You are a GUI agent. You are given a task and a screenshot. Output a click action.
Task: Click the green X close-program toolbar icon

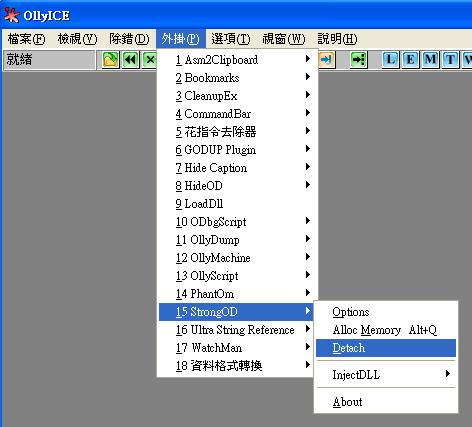coord(149,60)
